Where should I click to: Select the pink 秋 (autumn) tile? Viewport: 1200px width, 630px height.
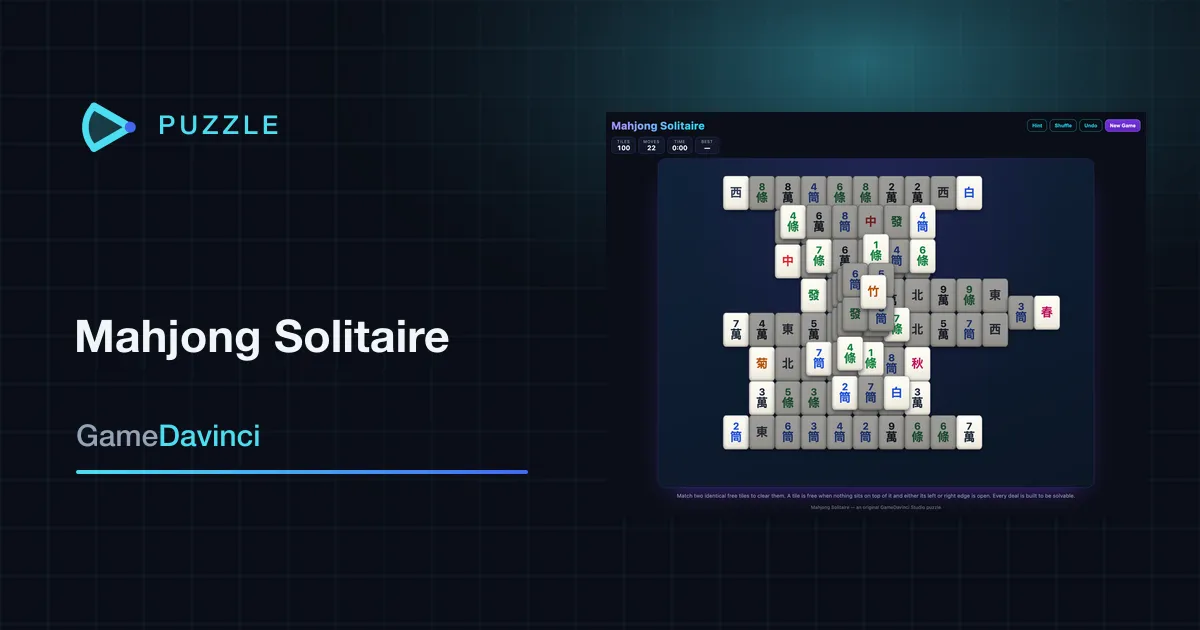click(x=917, y=364)
